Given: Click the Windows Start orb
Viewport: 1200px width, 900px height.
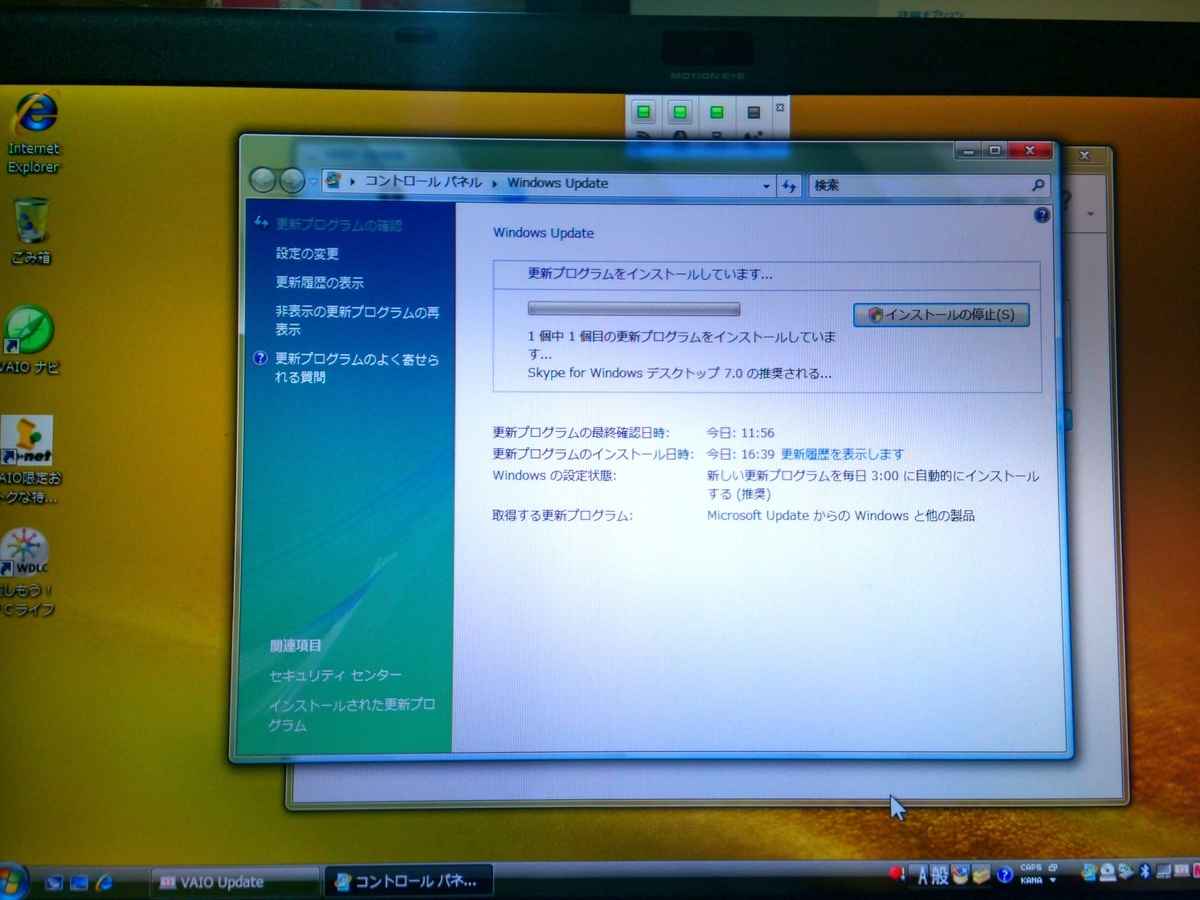Looking at the screenshot, I should [12, 881].
